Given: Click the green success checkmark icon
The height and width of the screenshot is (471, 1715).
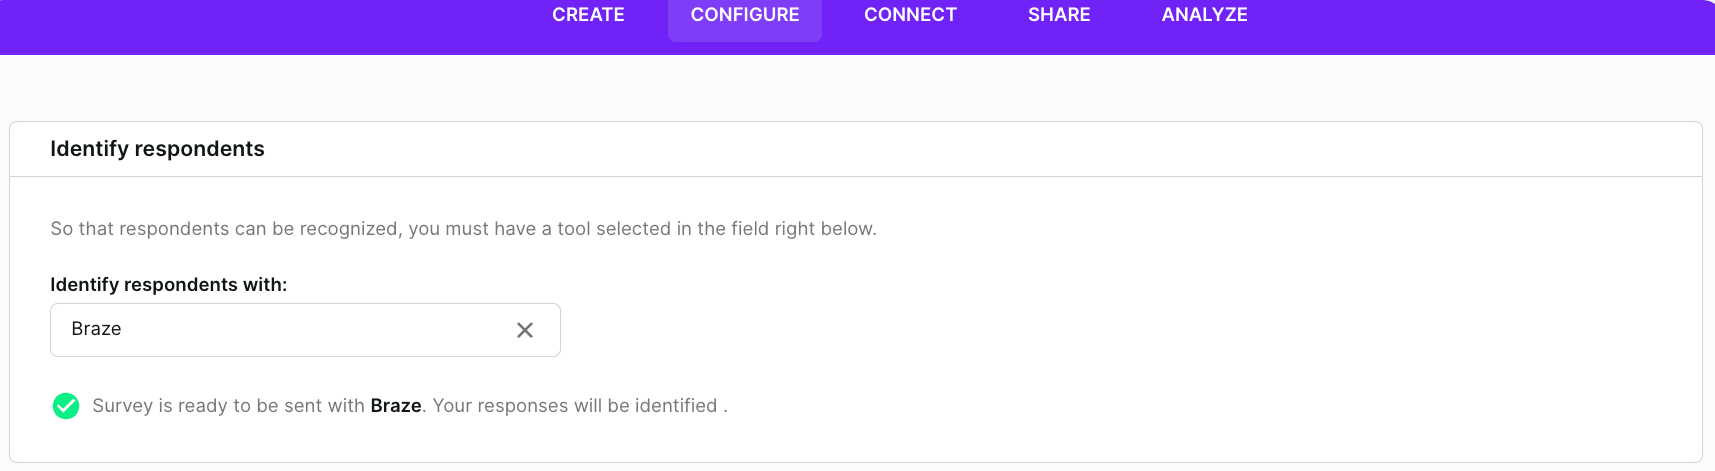Looking at the screenshot, I should tap(66, 406).
